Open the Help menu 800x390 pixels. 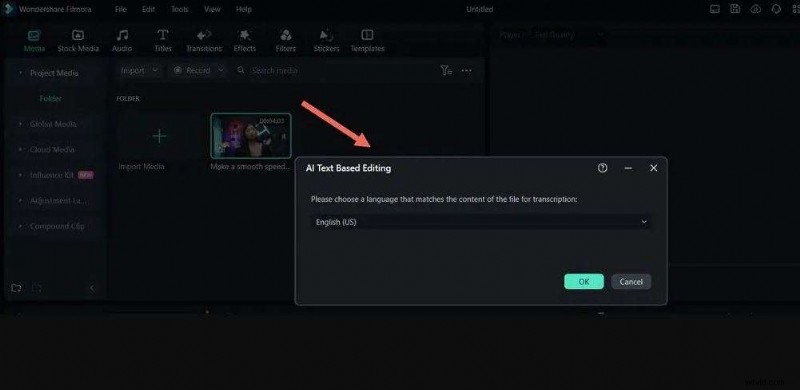pos(244,9)
